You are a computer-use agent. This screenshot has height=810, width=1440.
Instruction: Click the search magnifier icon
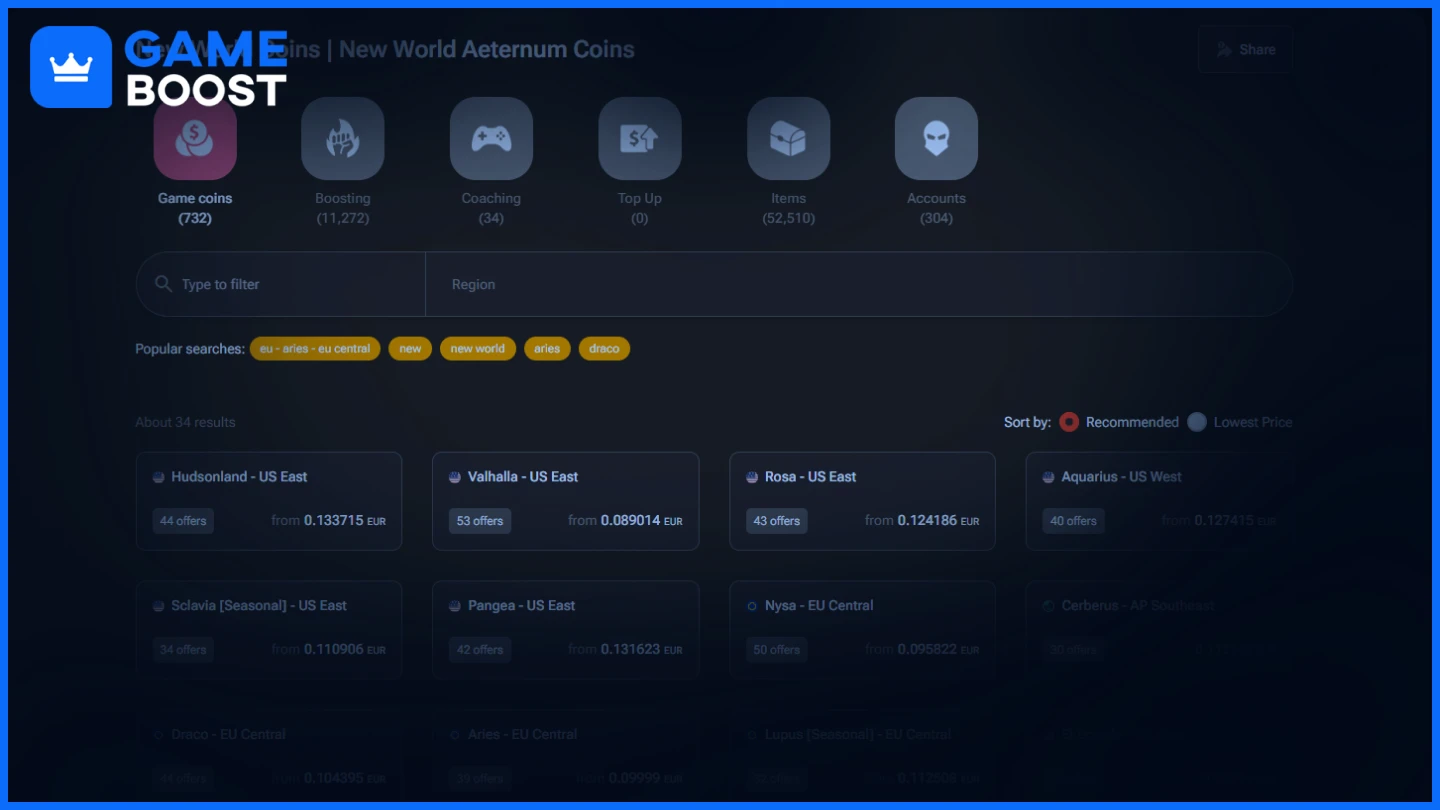[164, 284]
